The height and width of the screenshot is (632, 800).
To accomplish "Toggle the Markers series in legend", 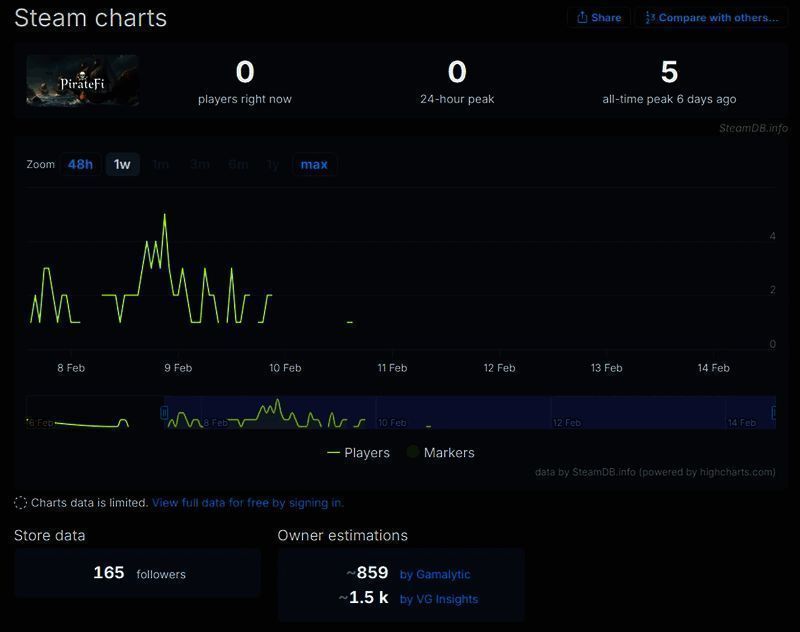I will coord(440,453).
